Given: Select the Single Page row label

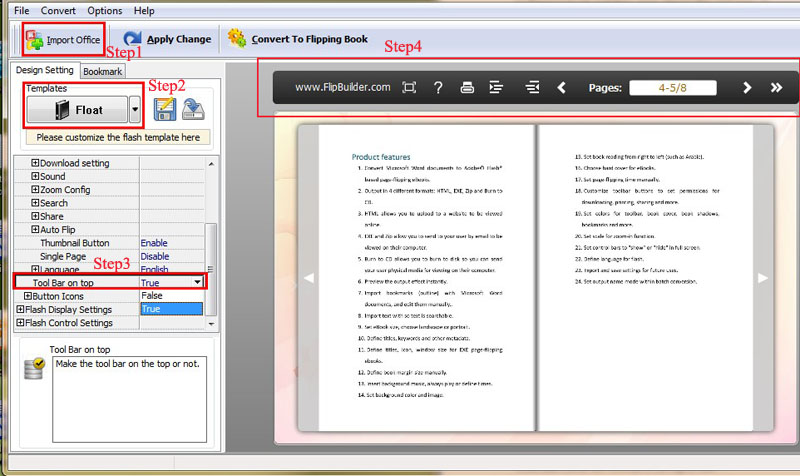Looking at the screenshot, I should [63, 256].
